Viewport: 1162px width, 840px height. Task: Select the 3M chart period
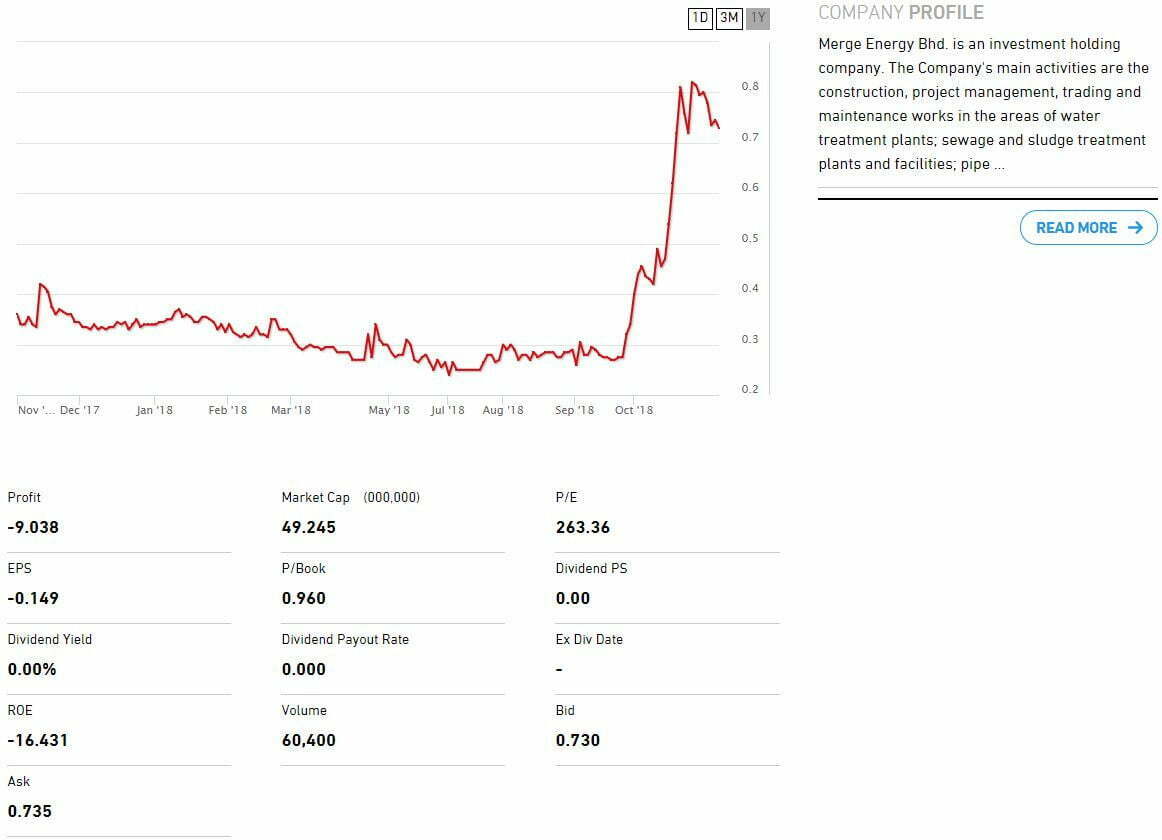click(729, 18)
